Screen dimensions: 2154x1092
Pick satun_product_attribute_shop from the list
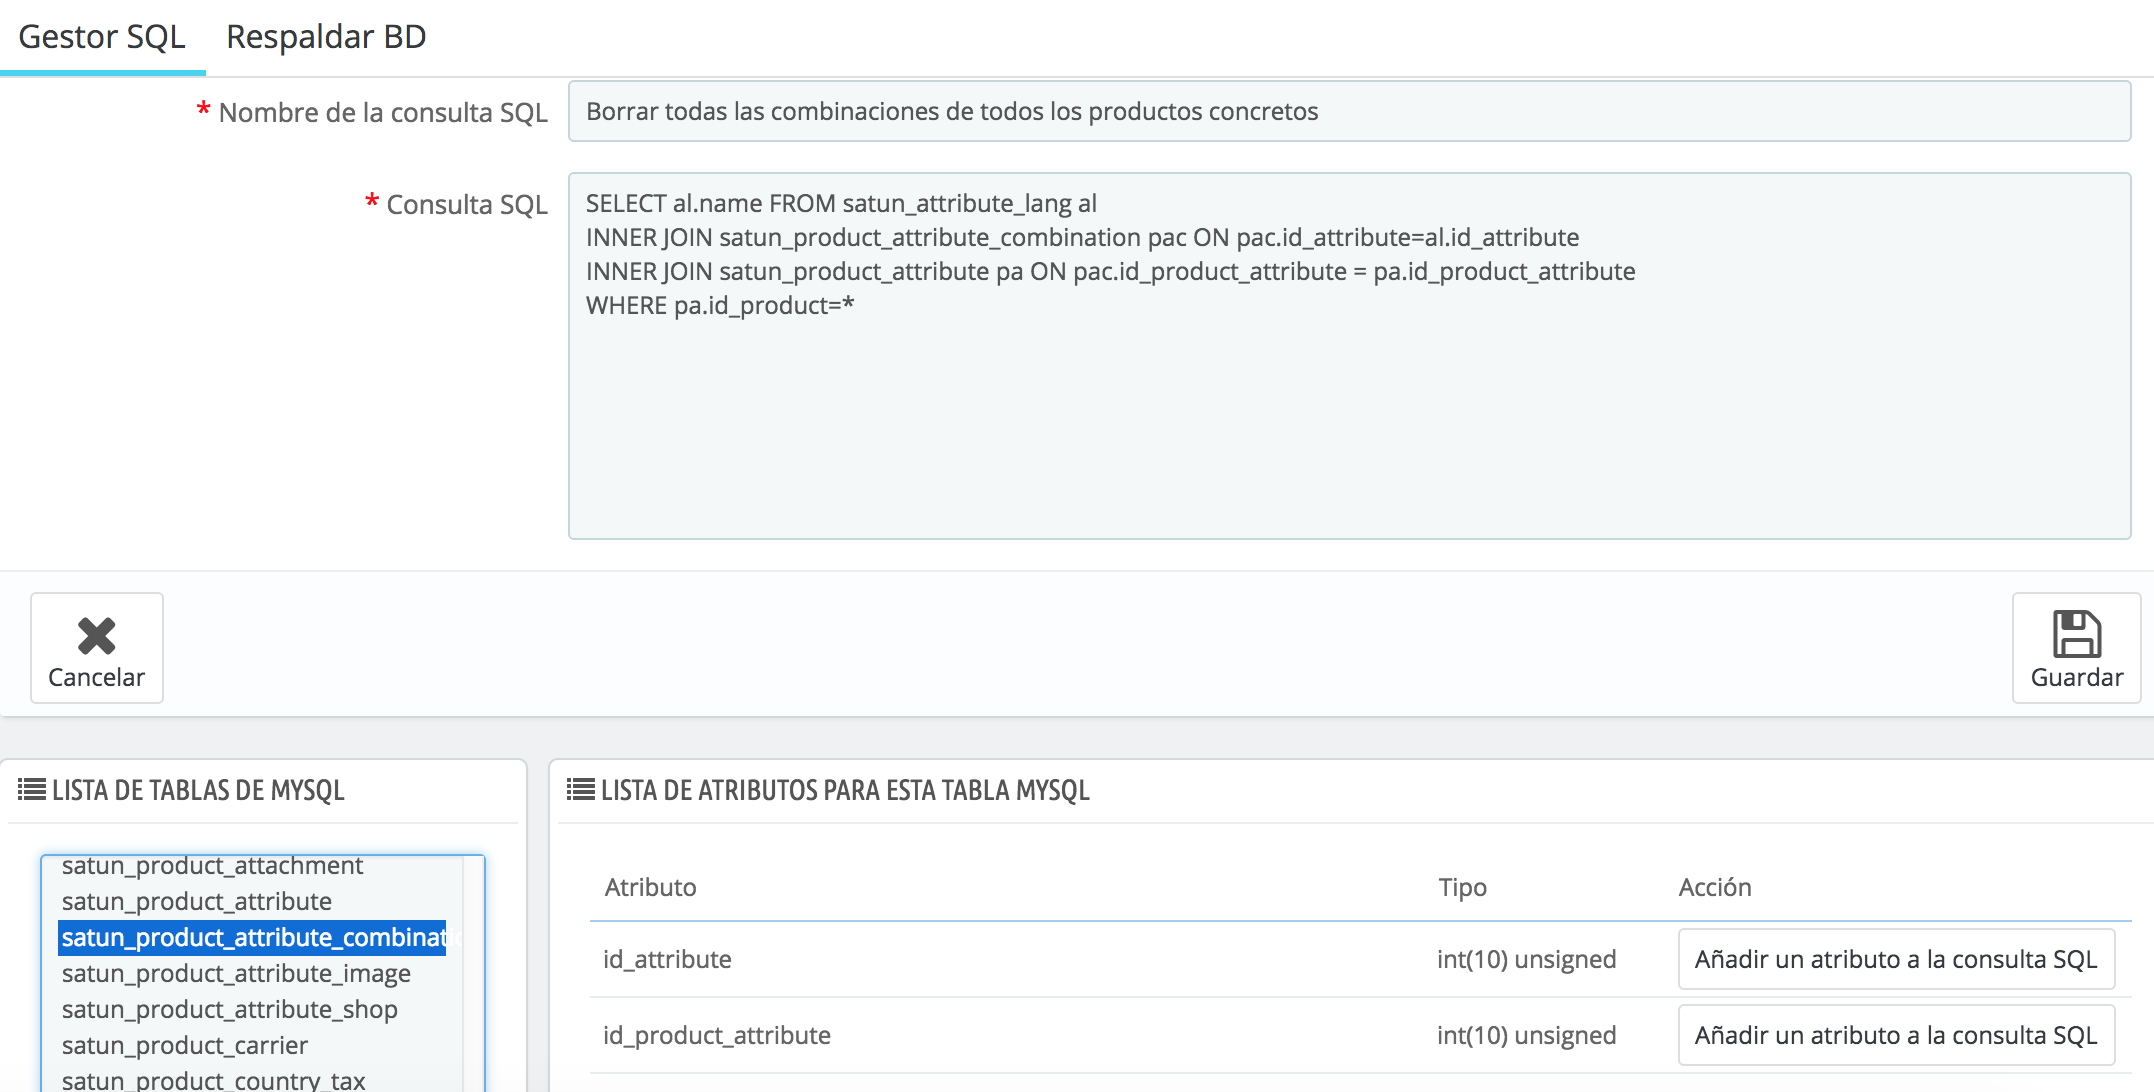coord(230,1009)
